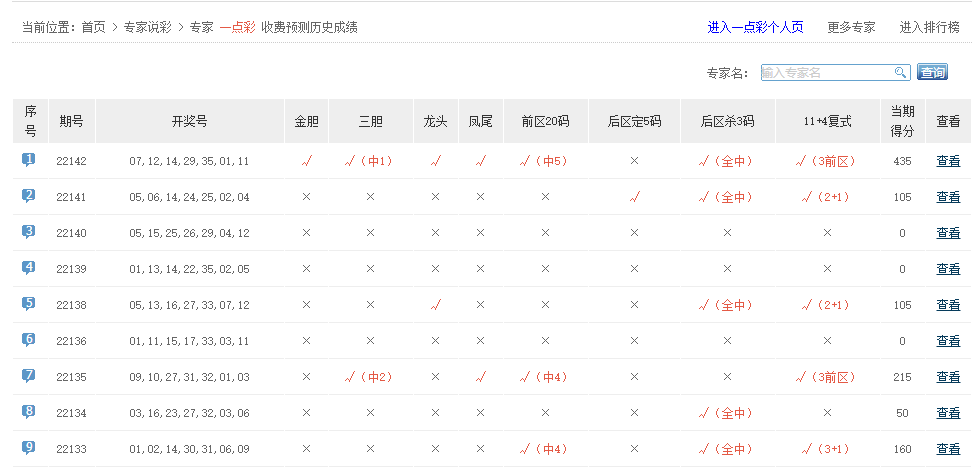The image size is (974, 467).
Task: Click rank badge number 1
Action: [x=29, y=160]
